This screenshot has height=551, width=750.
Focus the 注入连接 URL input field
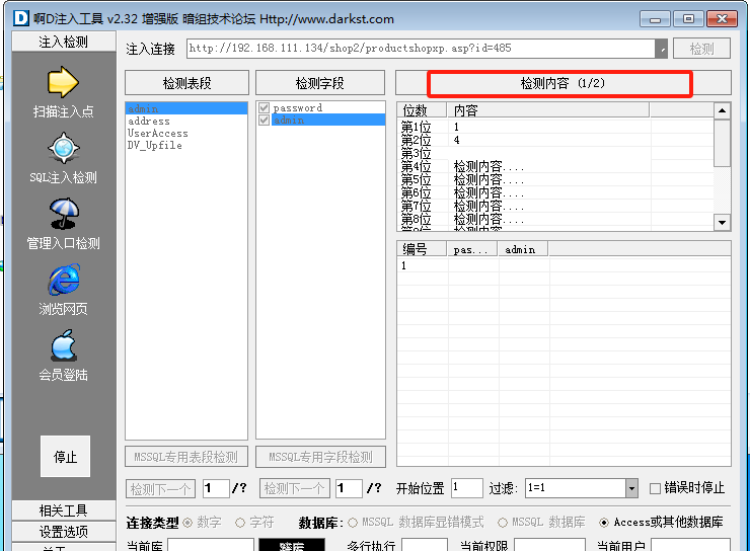[421, 49]
